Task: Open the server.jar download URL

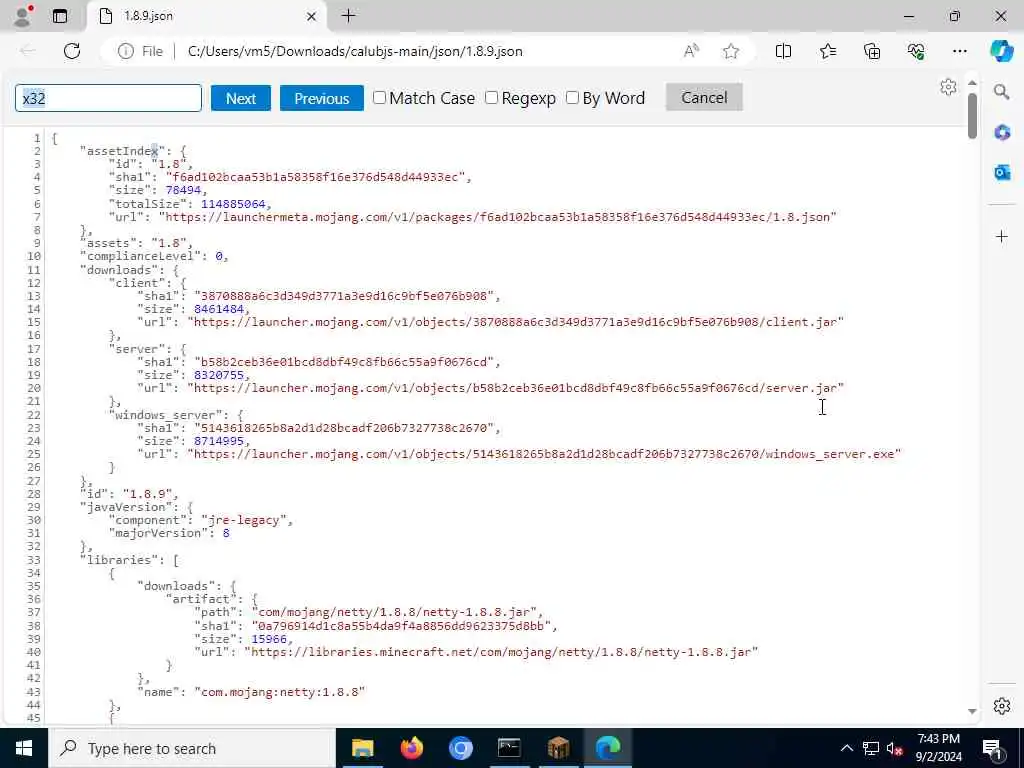Action: tap(516, 388)
